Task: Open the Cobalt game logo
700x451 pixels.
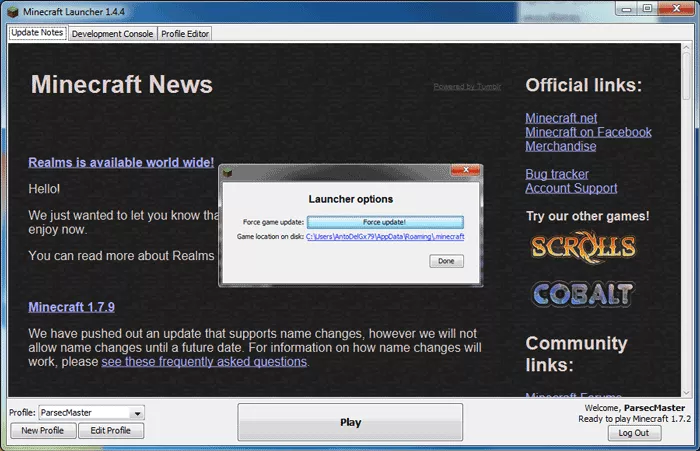Action: point(583,294)
